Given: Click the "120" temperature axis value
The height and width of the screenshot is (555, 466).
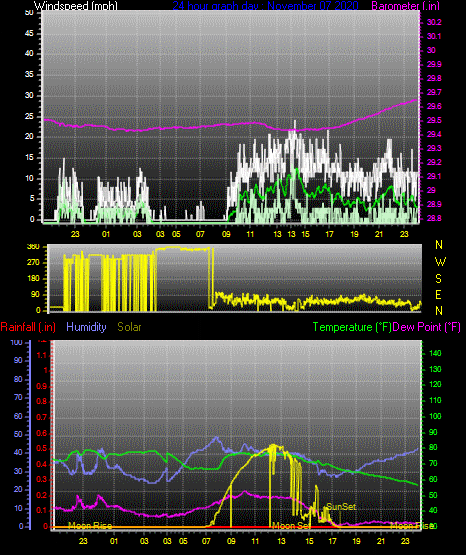Looking at the screenshot, I should (435, 384).
